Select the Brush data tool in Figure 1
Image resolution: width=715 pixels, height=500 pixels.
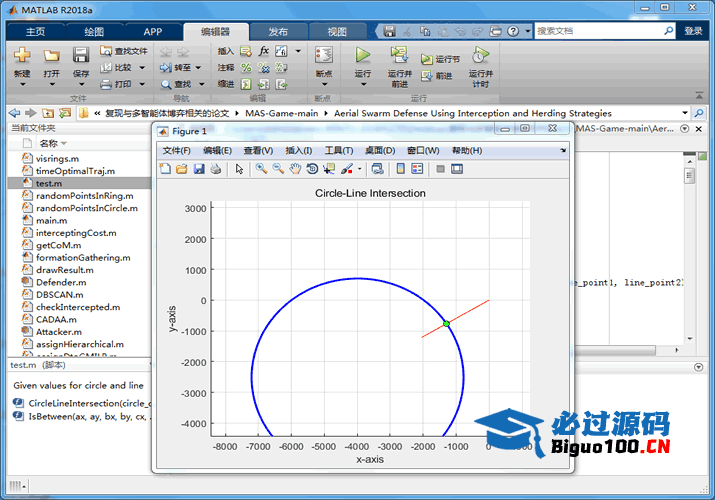coord(347,169)
